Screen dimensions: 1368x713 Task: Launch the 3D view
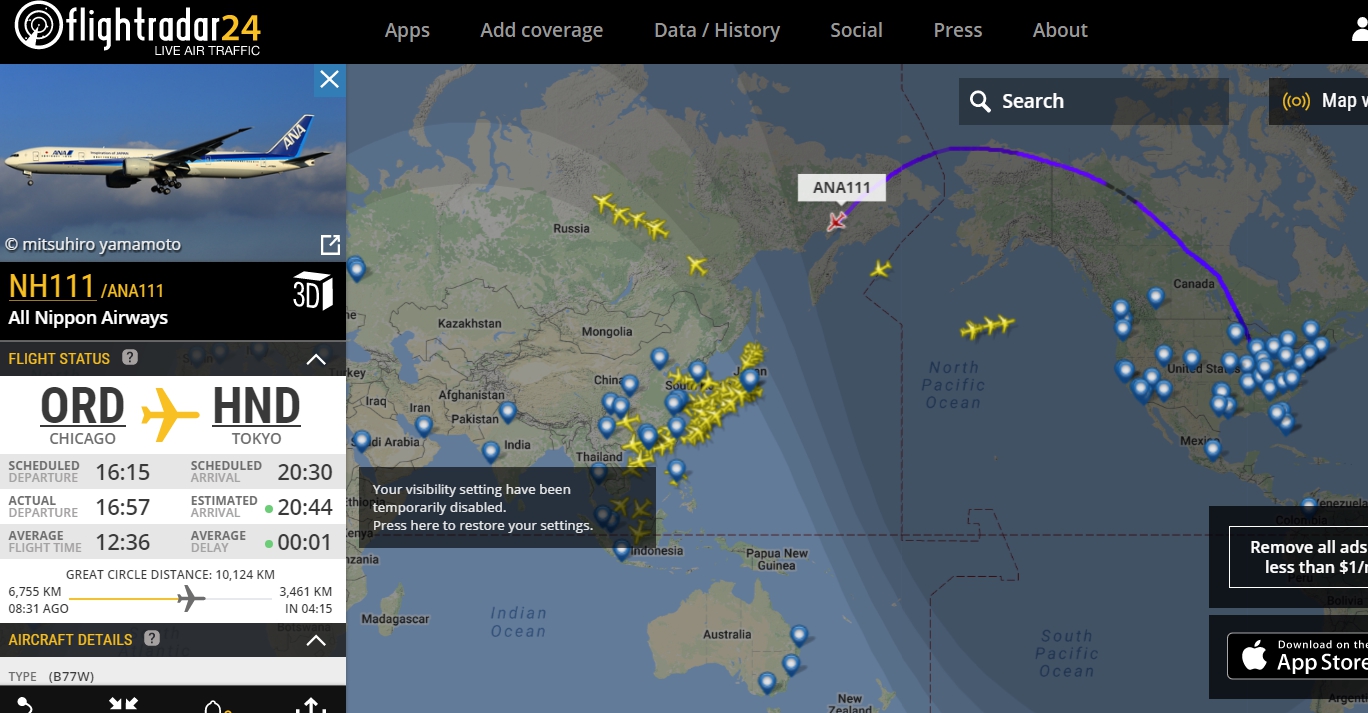312,290
